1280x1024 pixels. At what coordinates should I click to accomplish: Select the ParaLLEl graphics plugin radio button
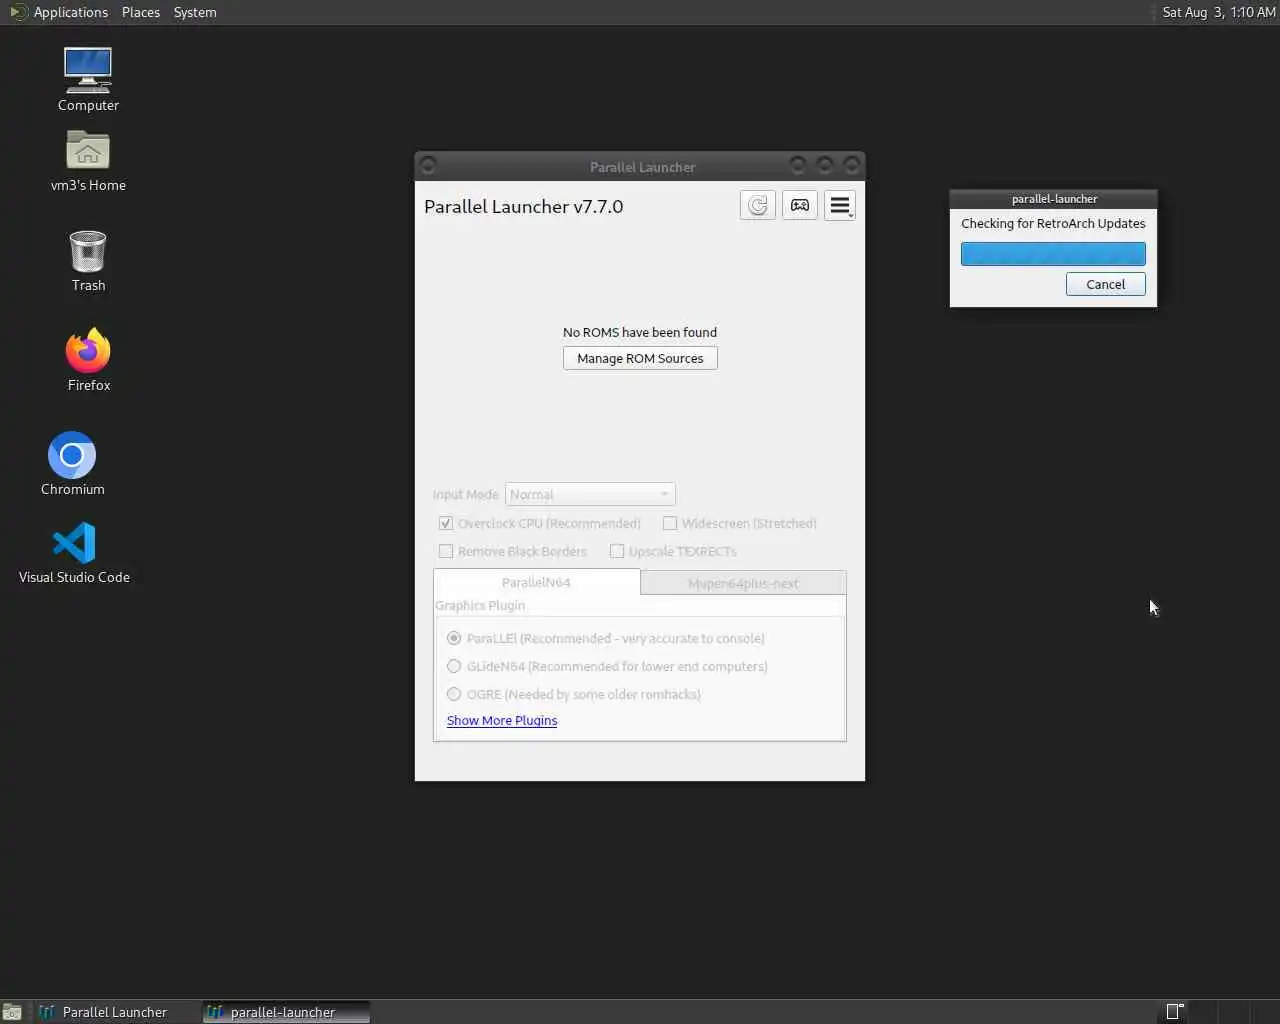(x=454, y=638)
